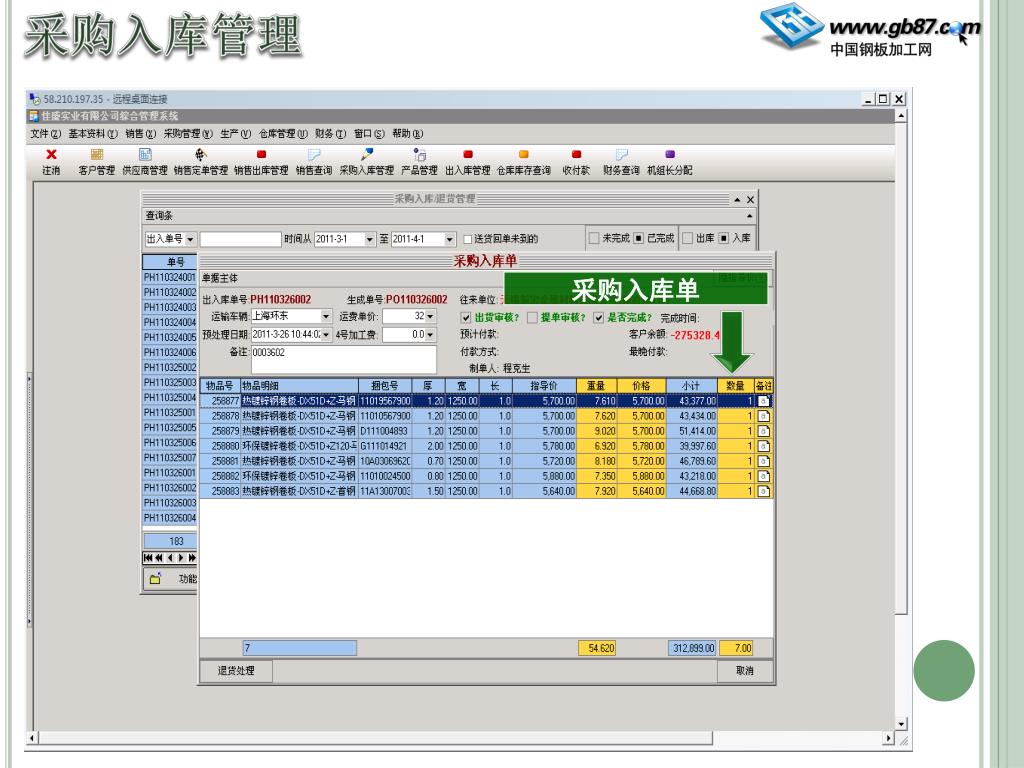Open 供应商管理 toolbar icon
The image size is (1024, 768).
pyautogui.click(x=145, y=155)
